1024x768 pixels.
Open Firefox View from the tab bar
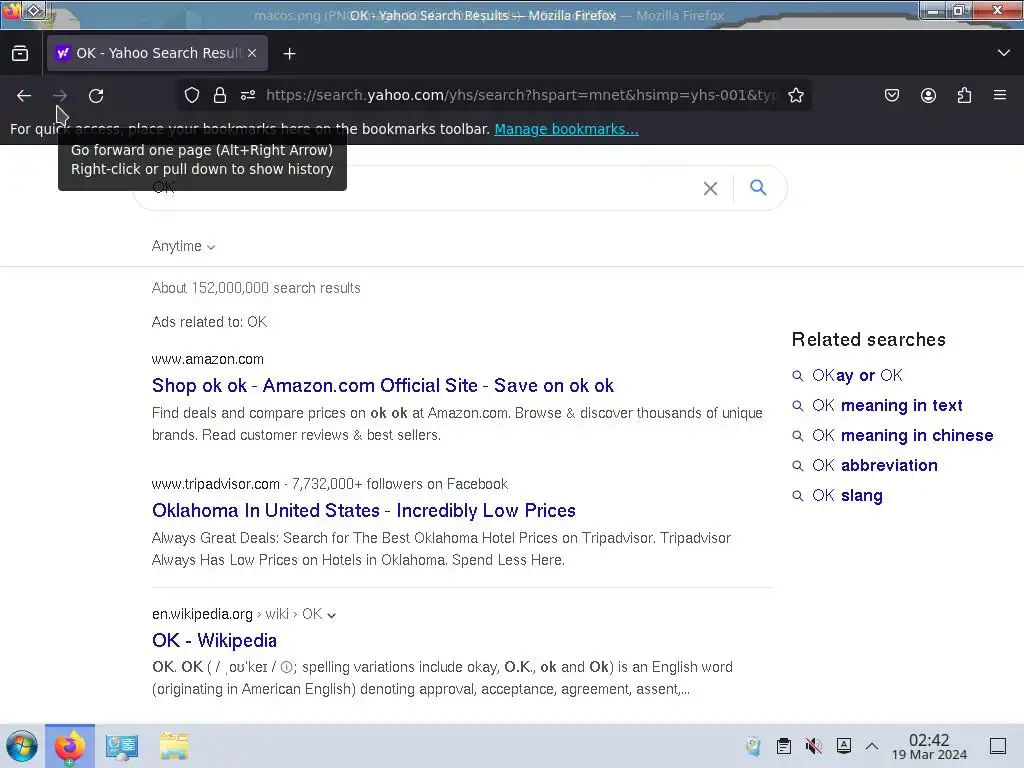click(20, 54)
